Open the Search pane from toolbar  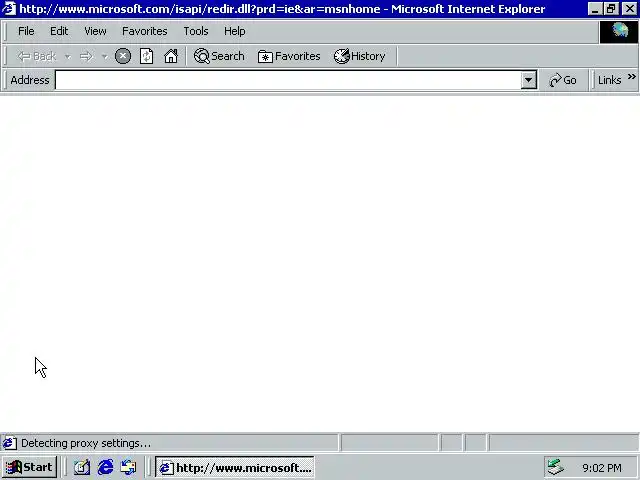[219, 56]
